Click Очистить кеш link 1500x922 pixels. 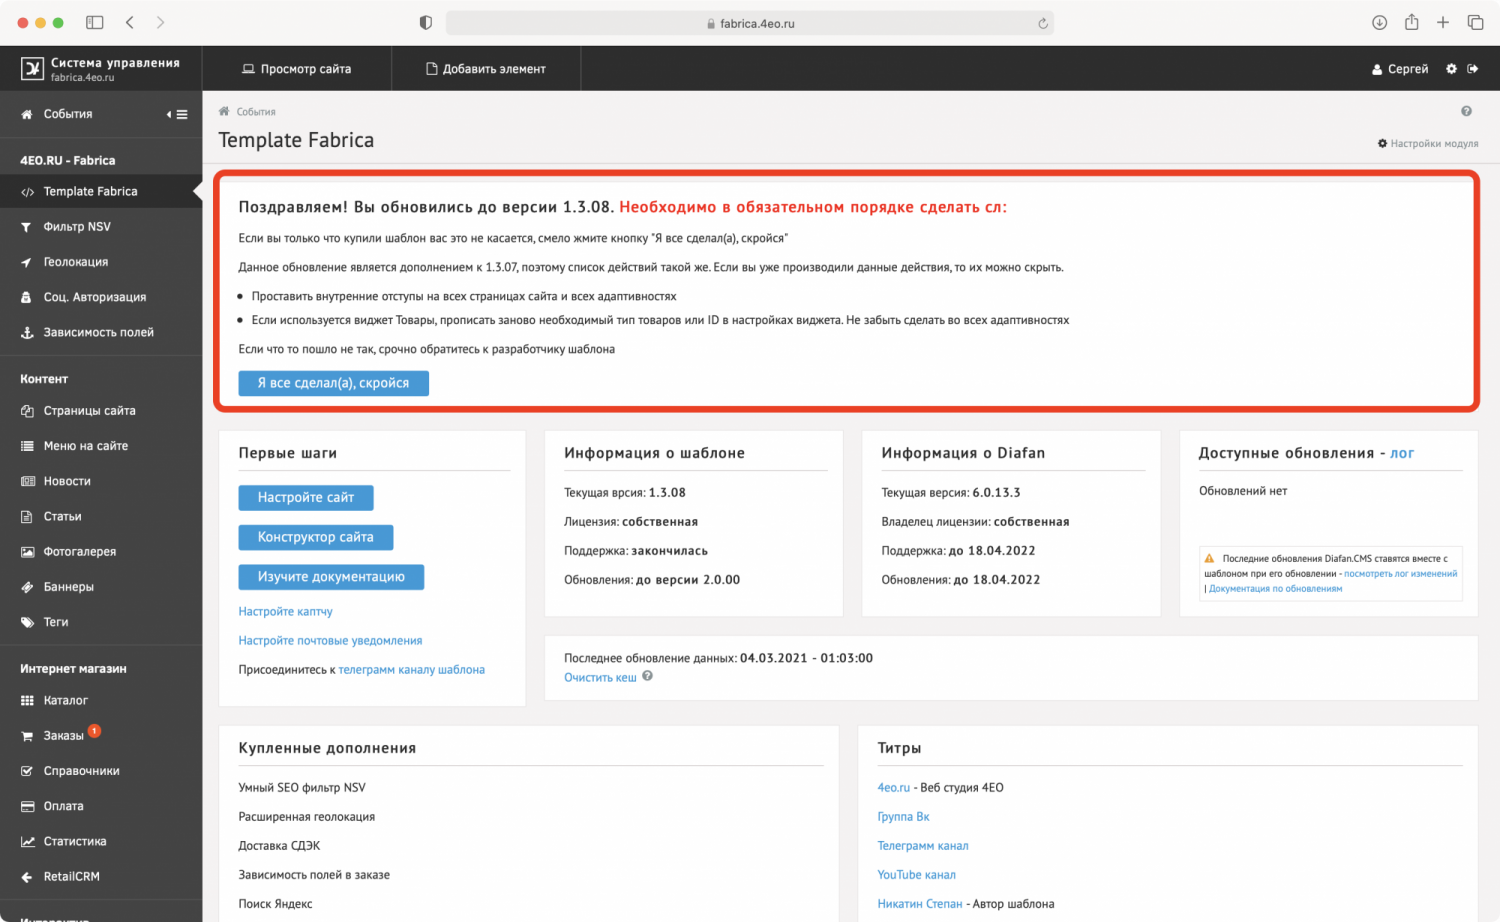(x=600, y=678)
